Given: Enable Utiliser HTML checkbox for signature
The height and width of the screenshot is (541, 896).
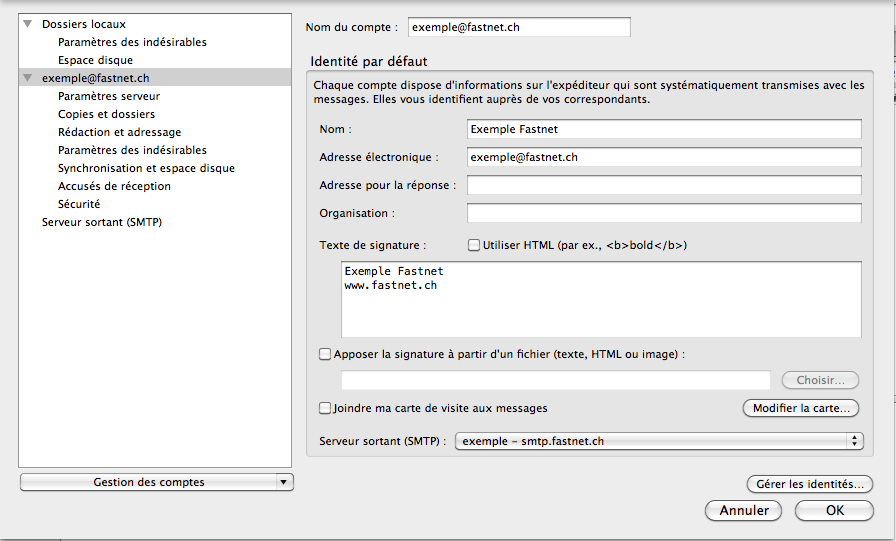Looking at the screenshot, I should (474, 245).
